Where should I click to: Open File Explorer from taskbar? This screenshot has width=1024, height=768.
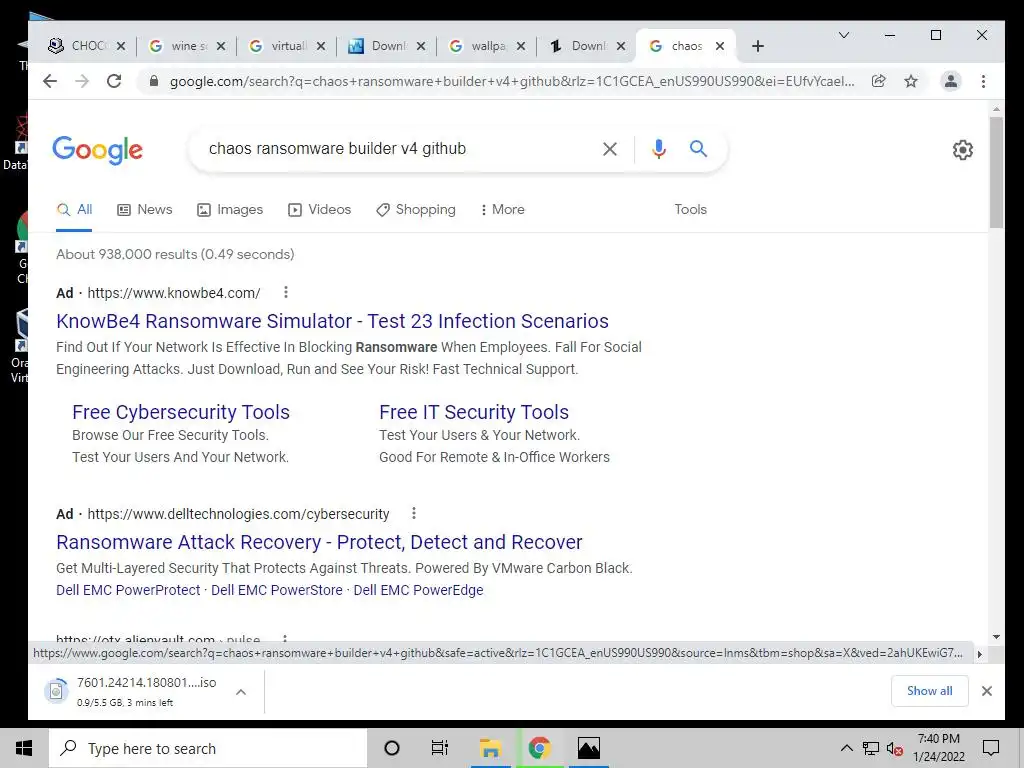tap(490, 748)
